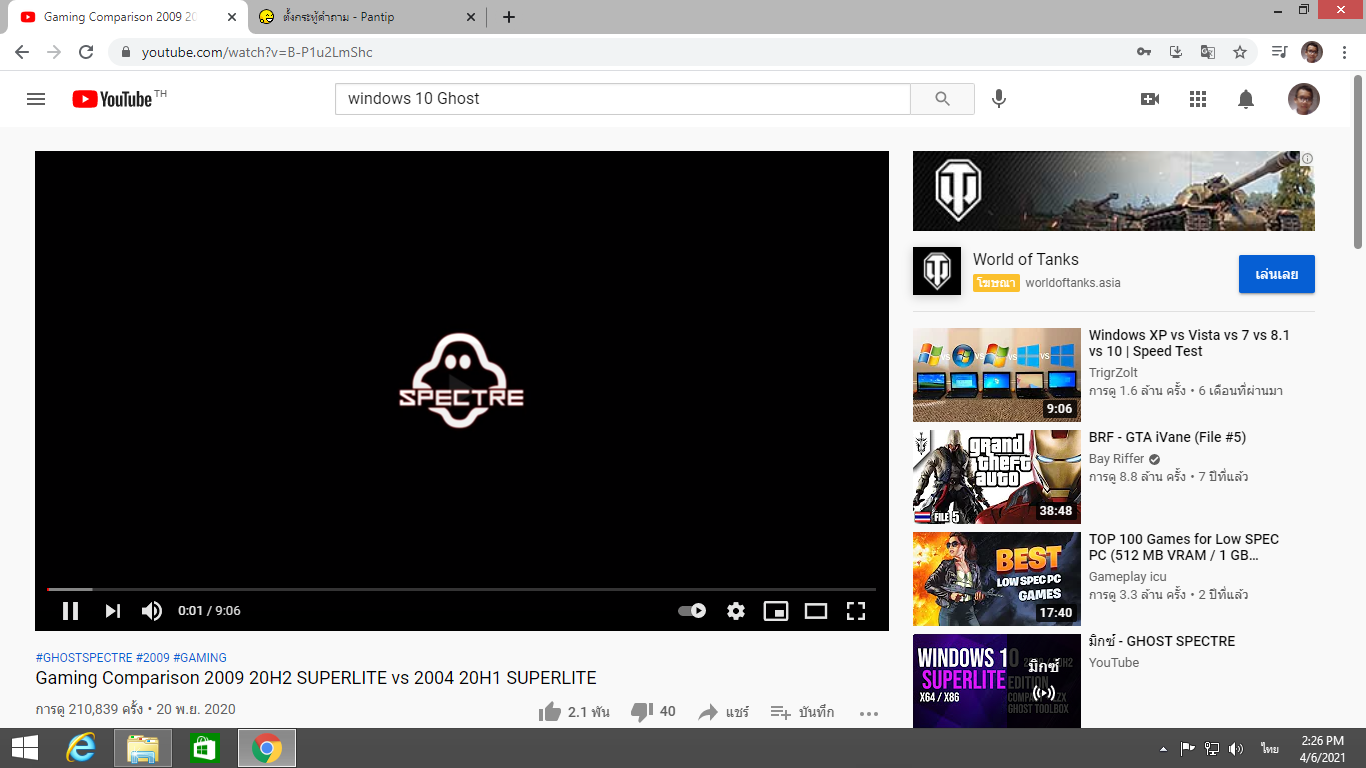The image size is (1366, 768).
Task: Open File Explorer from taskbar
Action: pyautogui.click(x=143, y=748)
